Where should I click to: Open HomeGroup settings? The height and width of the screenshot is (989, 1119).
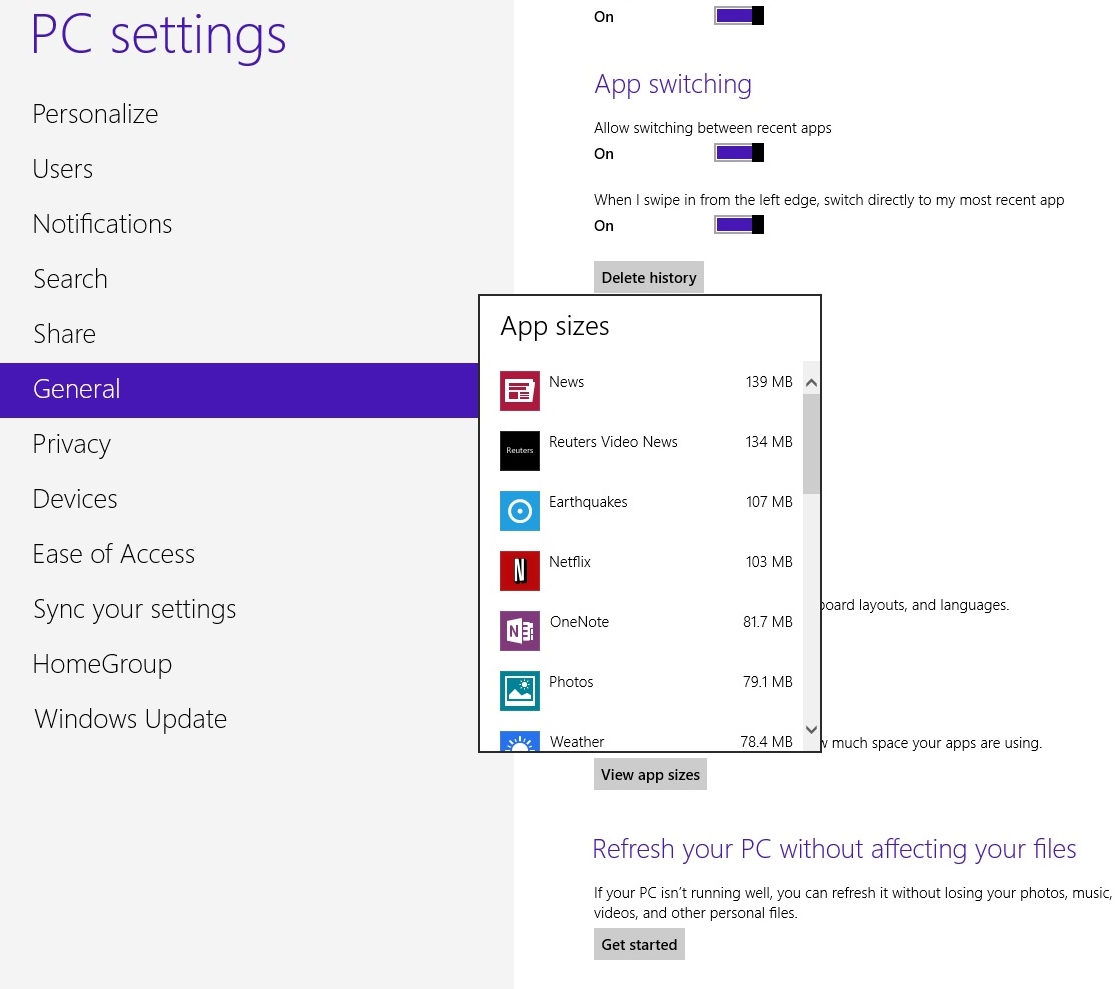(x=102, y=663)
